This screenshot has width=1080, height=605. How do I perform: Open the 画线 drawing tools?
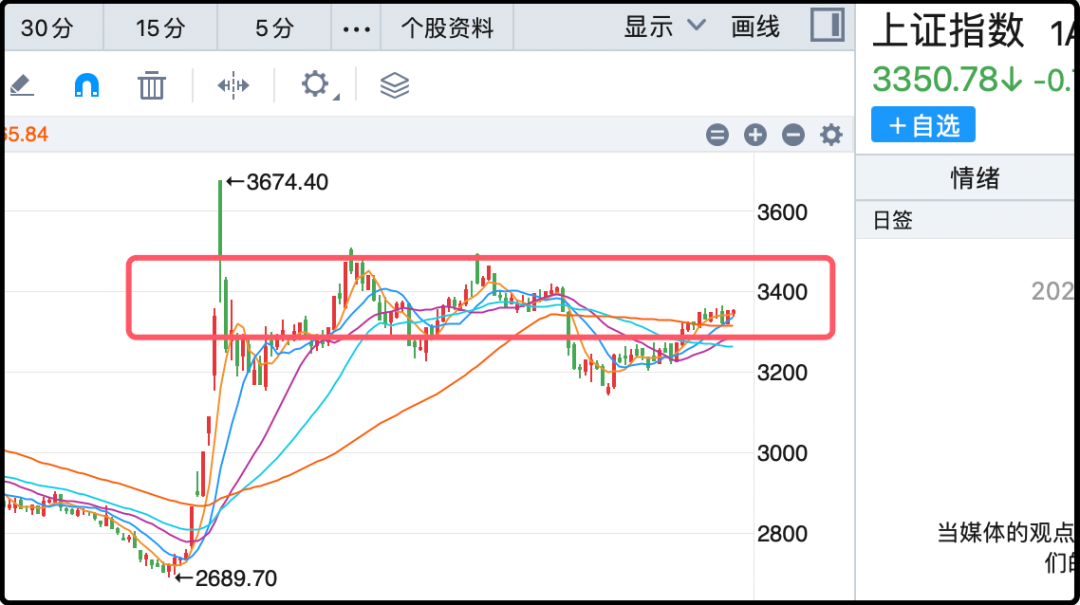(x=755, y=27)
